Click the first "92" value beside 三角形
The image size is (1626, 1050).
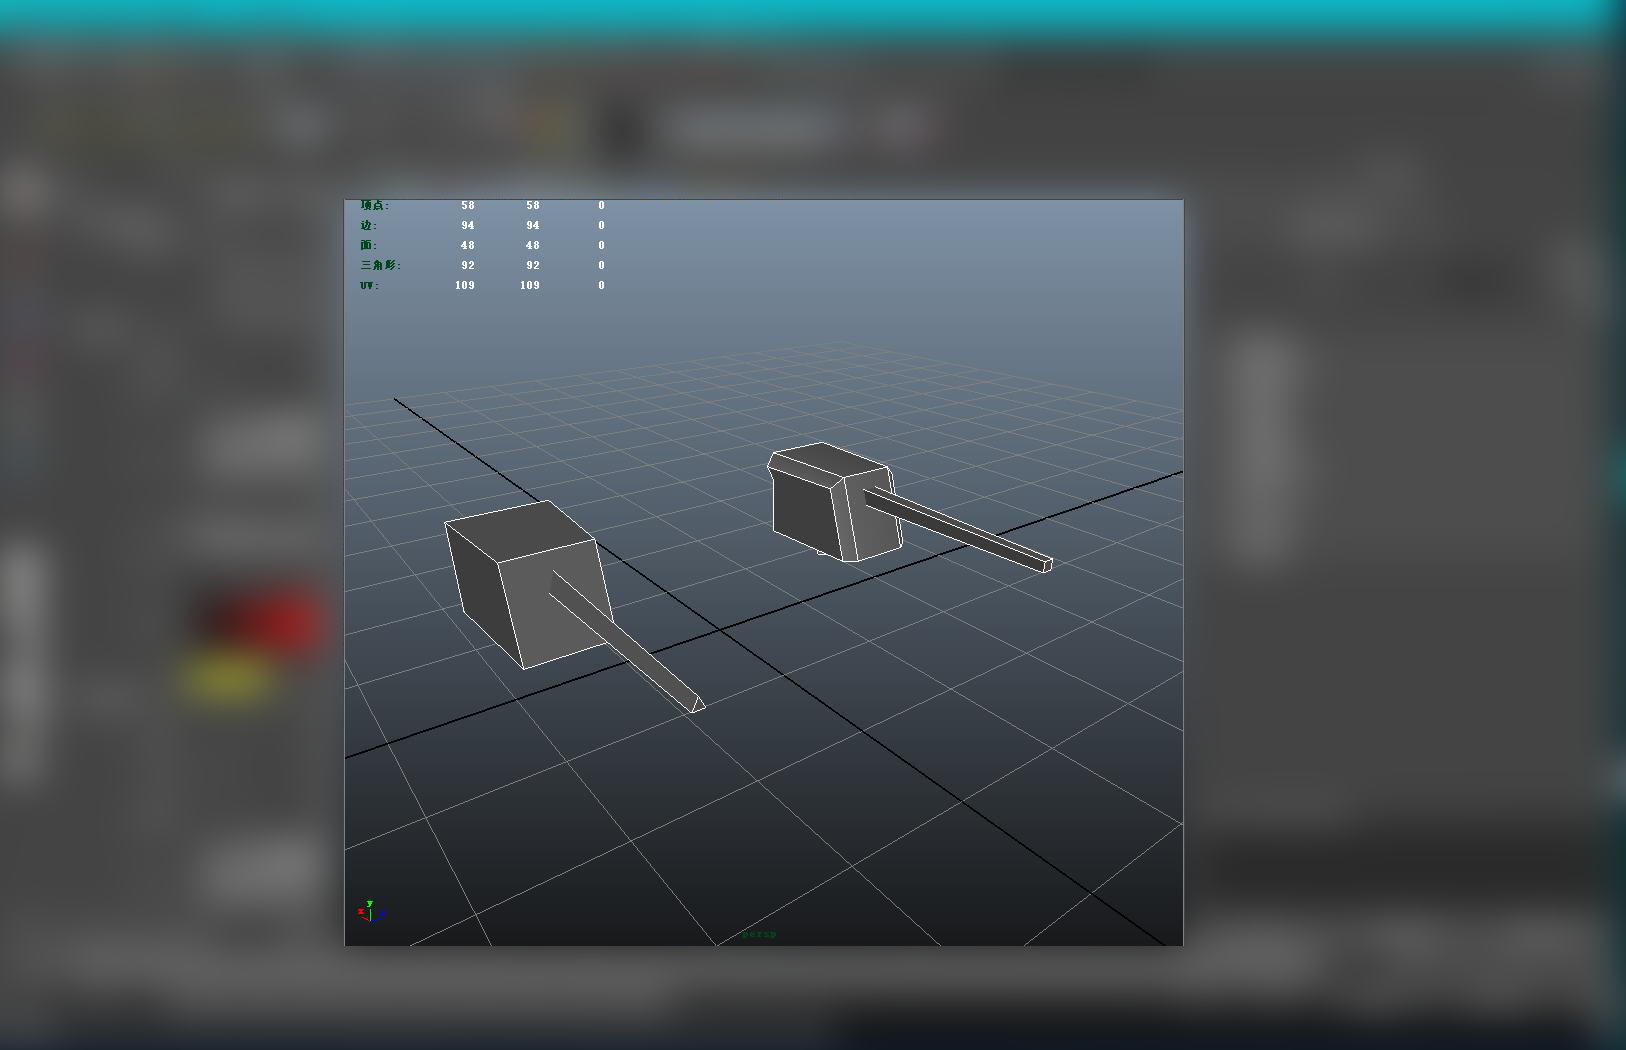click(468, 265)
